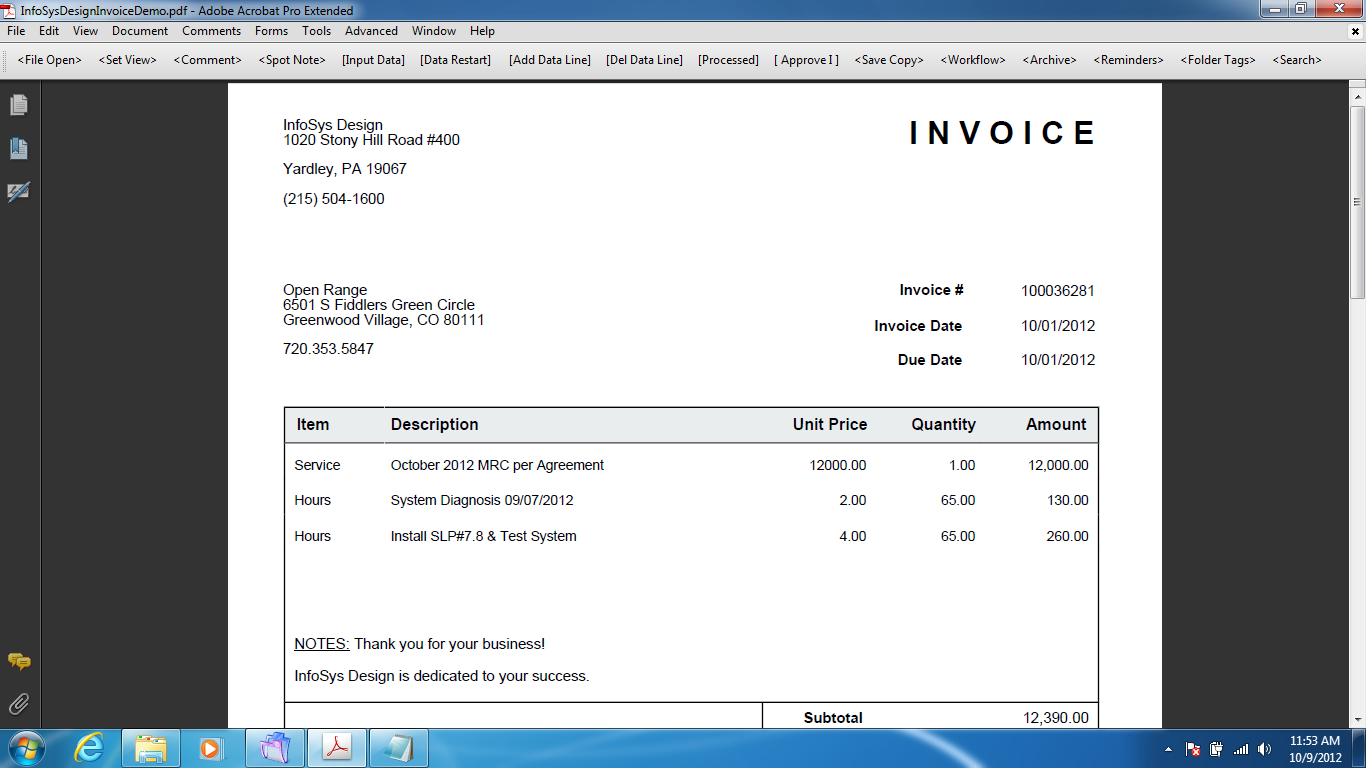Open the View menu
Viewport: 1366px width, 768px height.
coord(86,31)
